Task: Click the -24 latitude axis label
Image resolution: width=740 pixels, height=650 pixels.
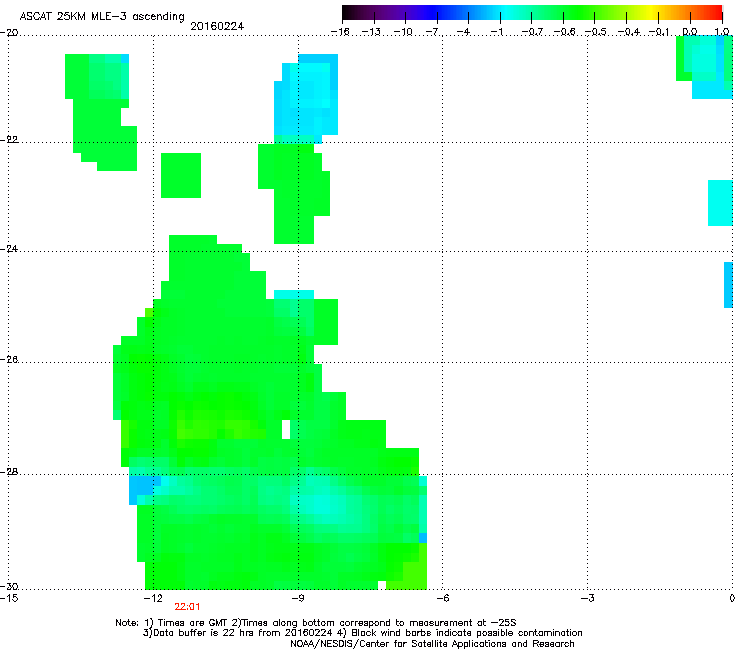Action: [x=9, y=249]
